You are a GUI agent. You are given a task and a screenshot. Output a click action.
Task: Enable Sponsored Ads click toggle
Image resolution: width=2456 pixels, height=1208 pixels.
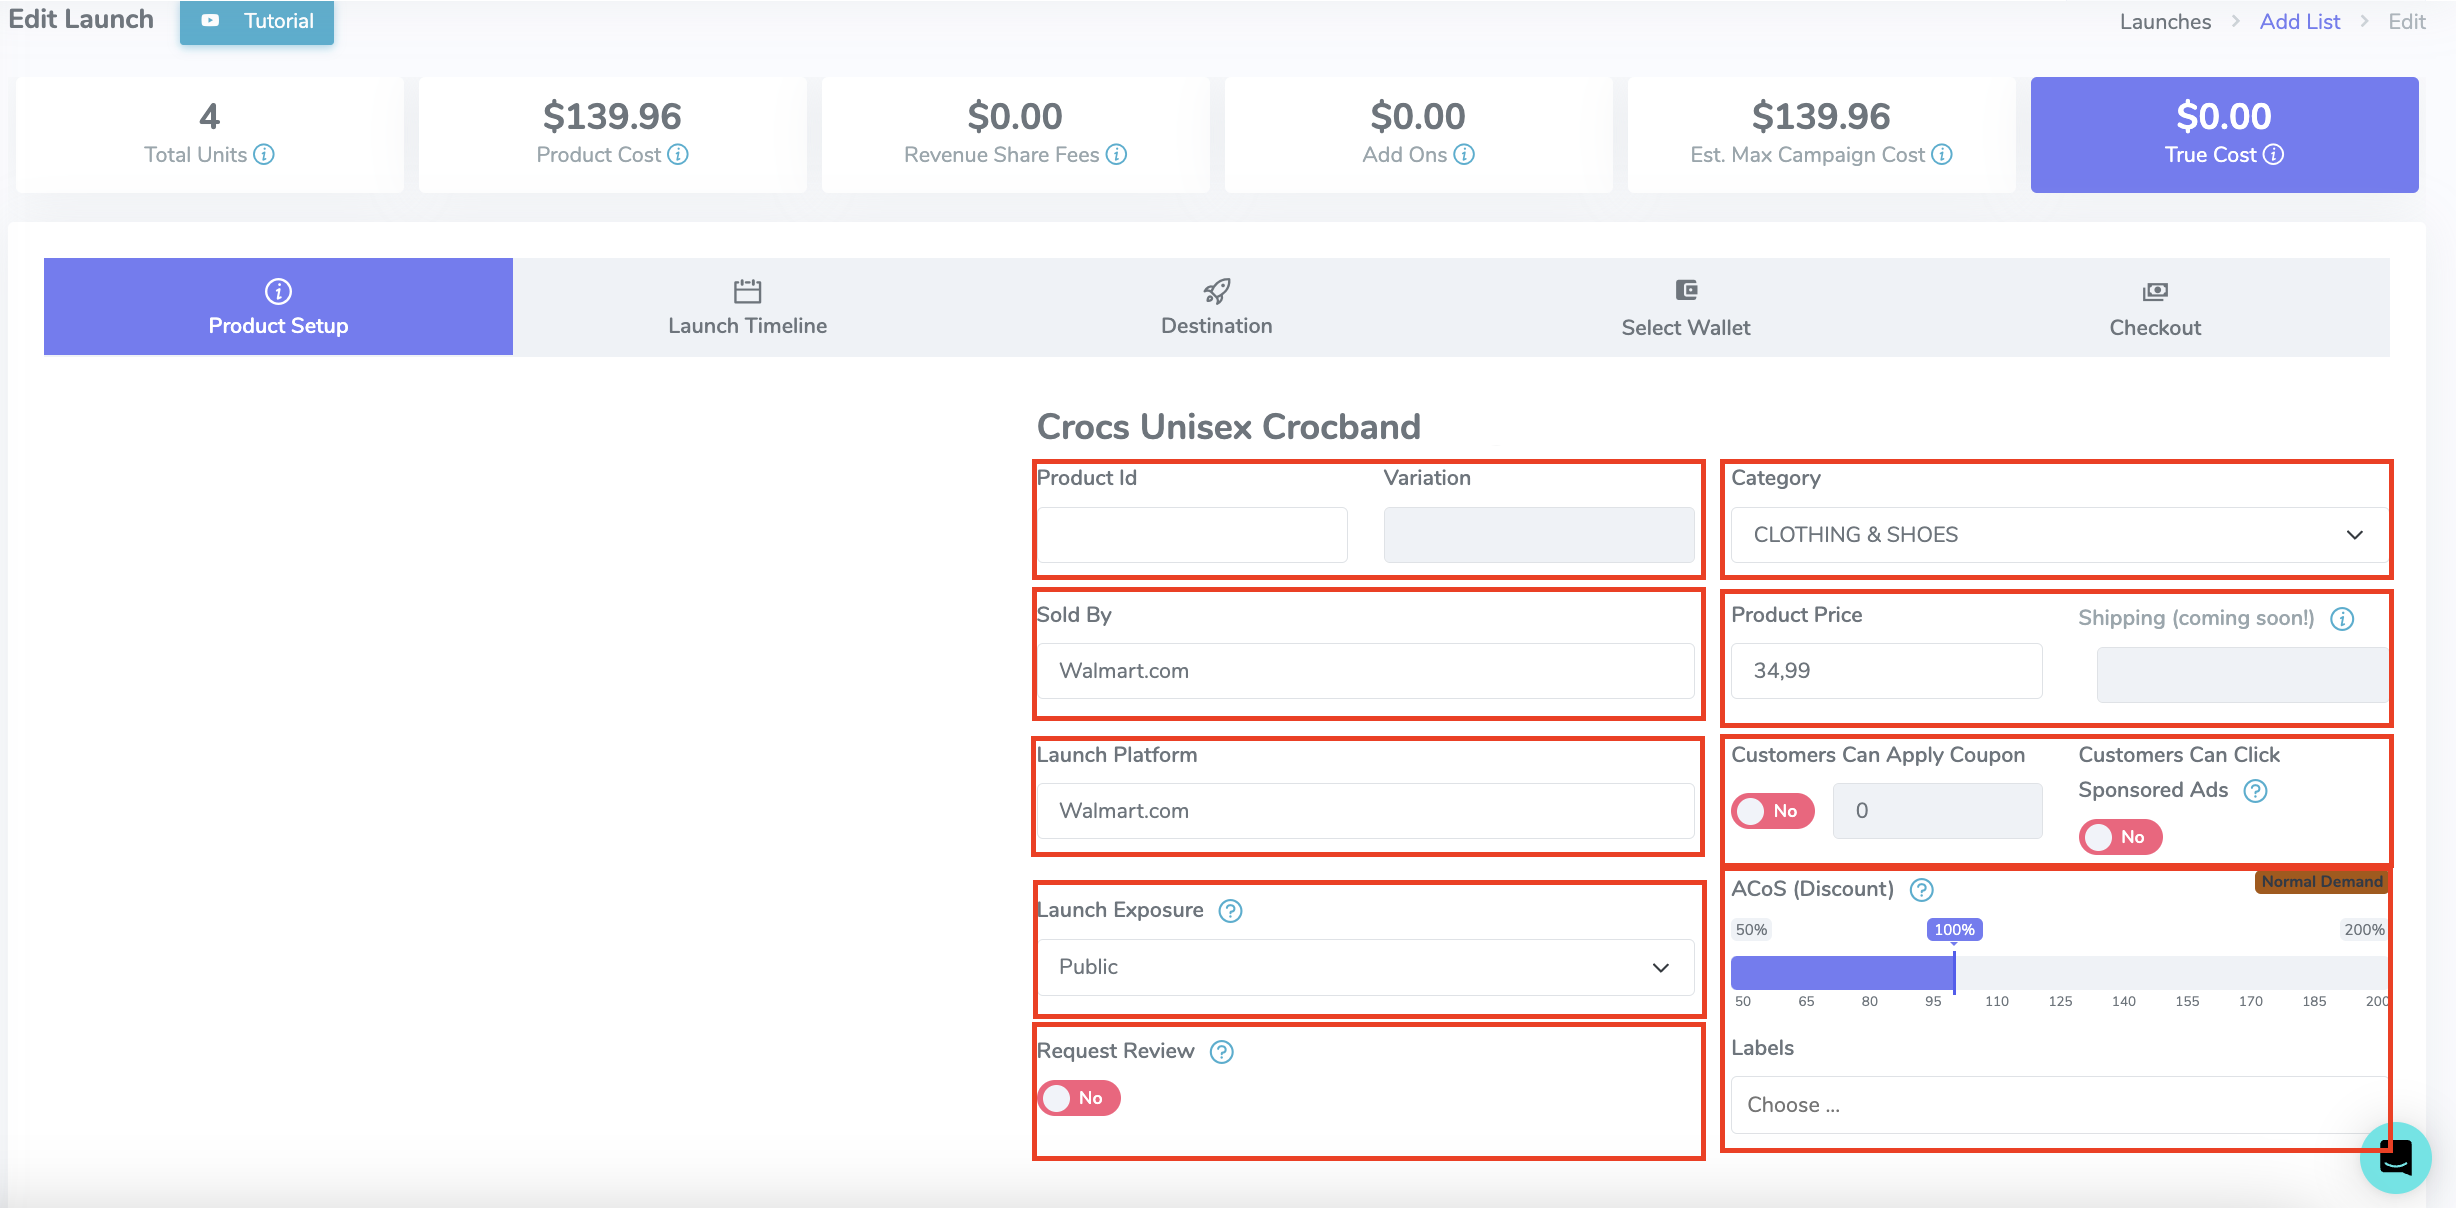[x=2120, y=837]
